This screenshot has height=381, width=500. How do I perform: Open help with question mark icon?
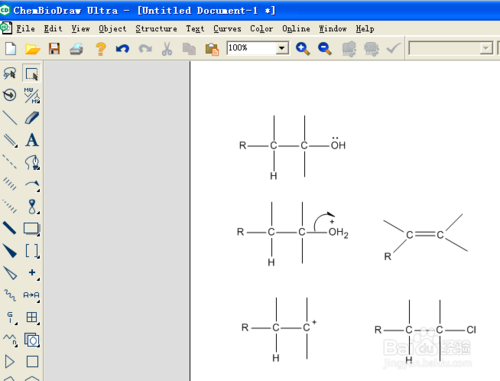pos(100,49)
